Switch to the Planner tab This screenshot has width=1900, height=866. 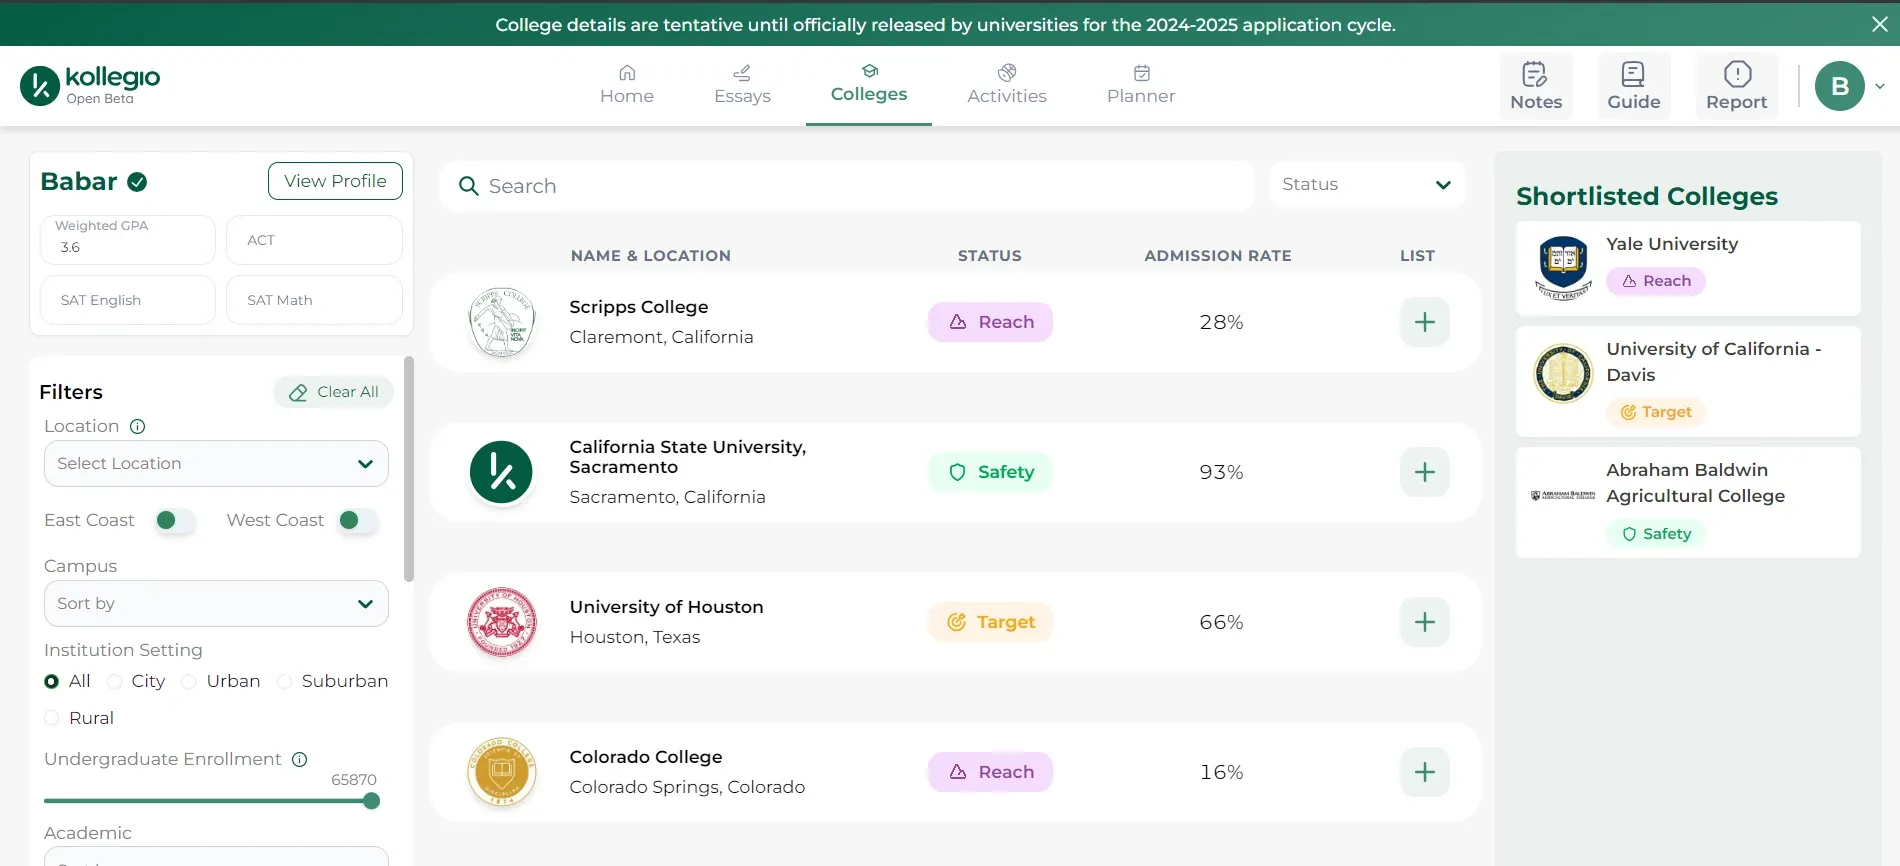tap(1140, 86)
